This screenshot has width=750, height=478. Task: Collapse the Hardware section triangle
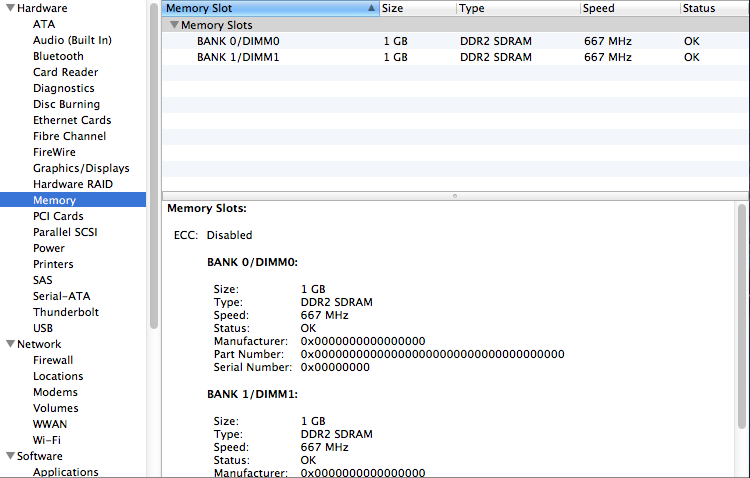point(10,8)
